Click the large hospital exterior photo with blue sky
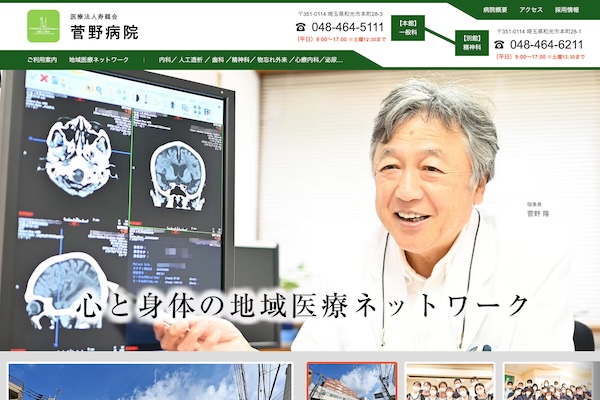600x400 pixels. pos(150,381)
